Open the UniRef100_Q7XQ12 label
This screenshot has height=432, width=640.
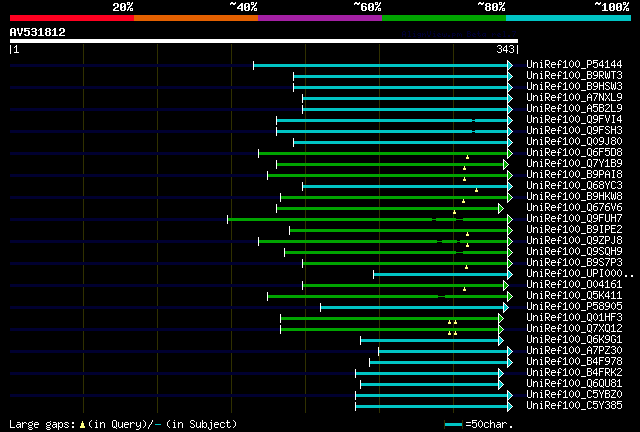574,329
